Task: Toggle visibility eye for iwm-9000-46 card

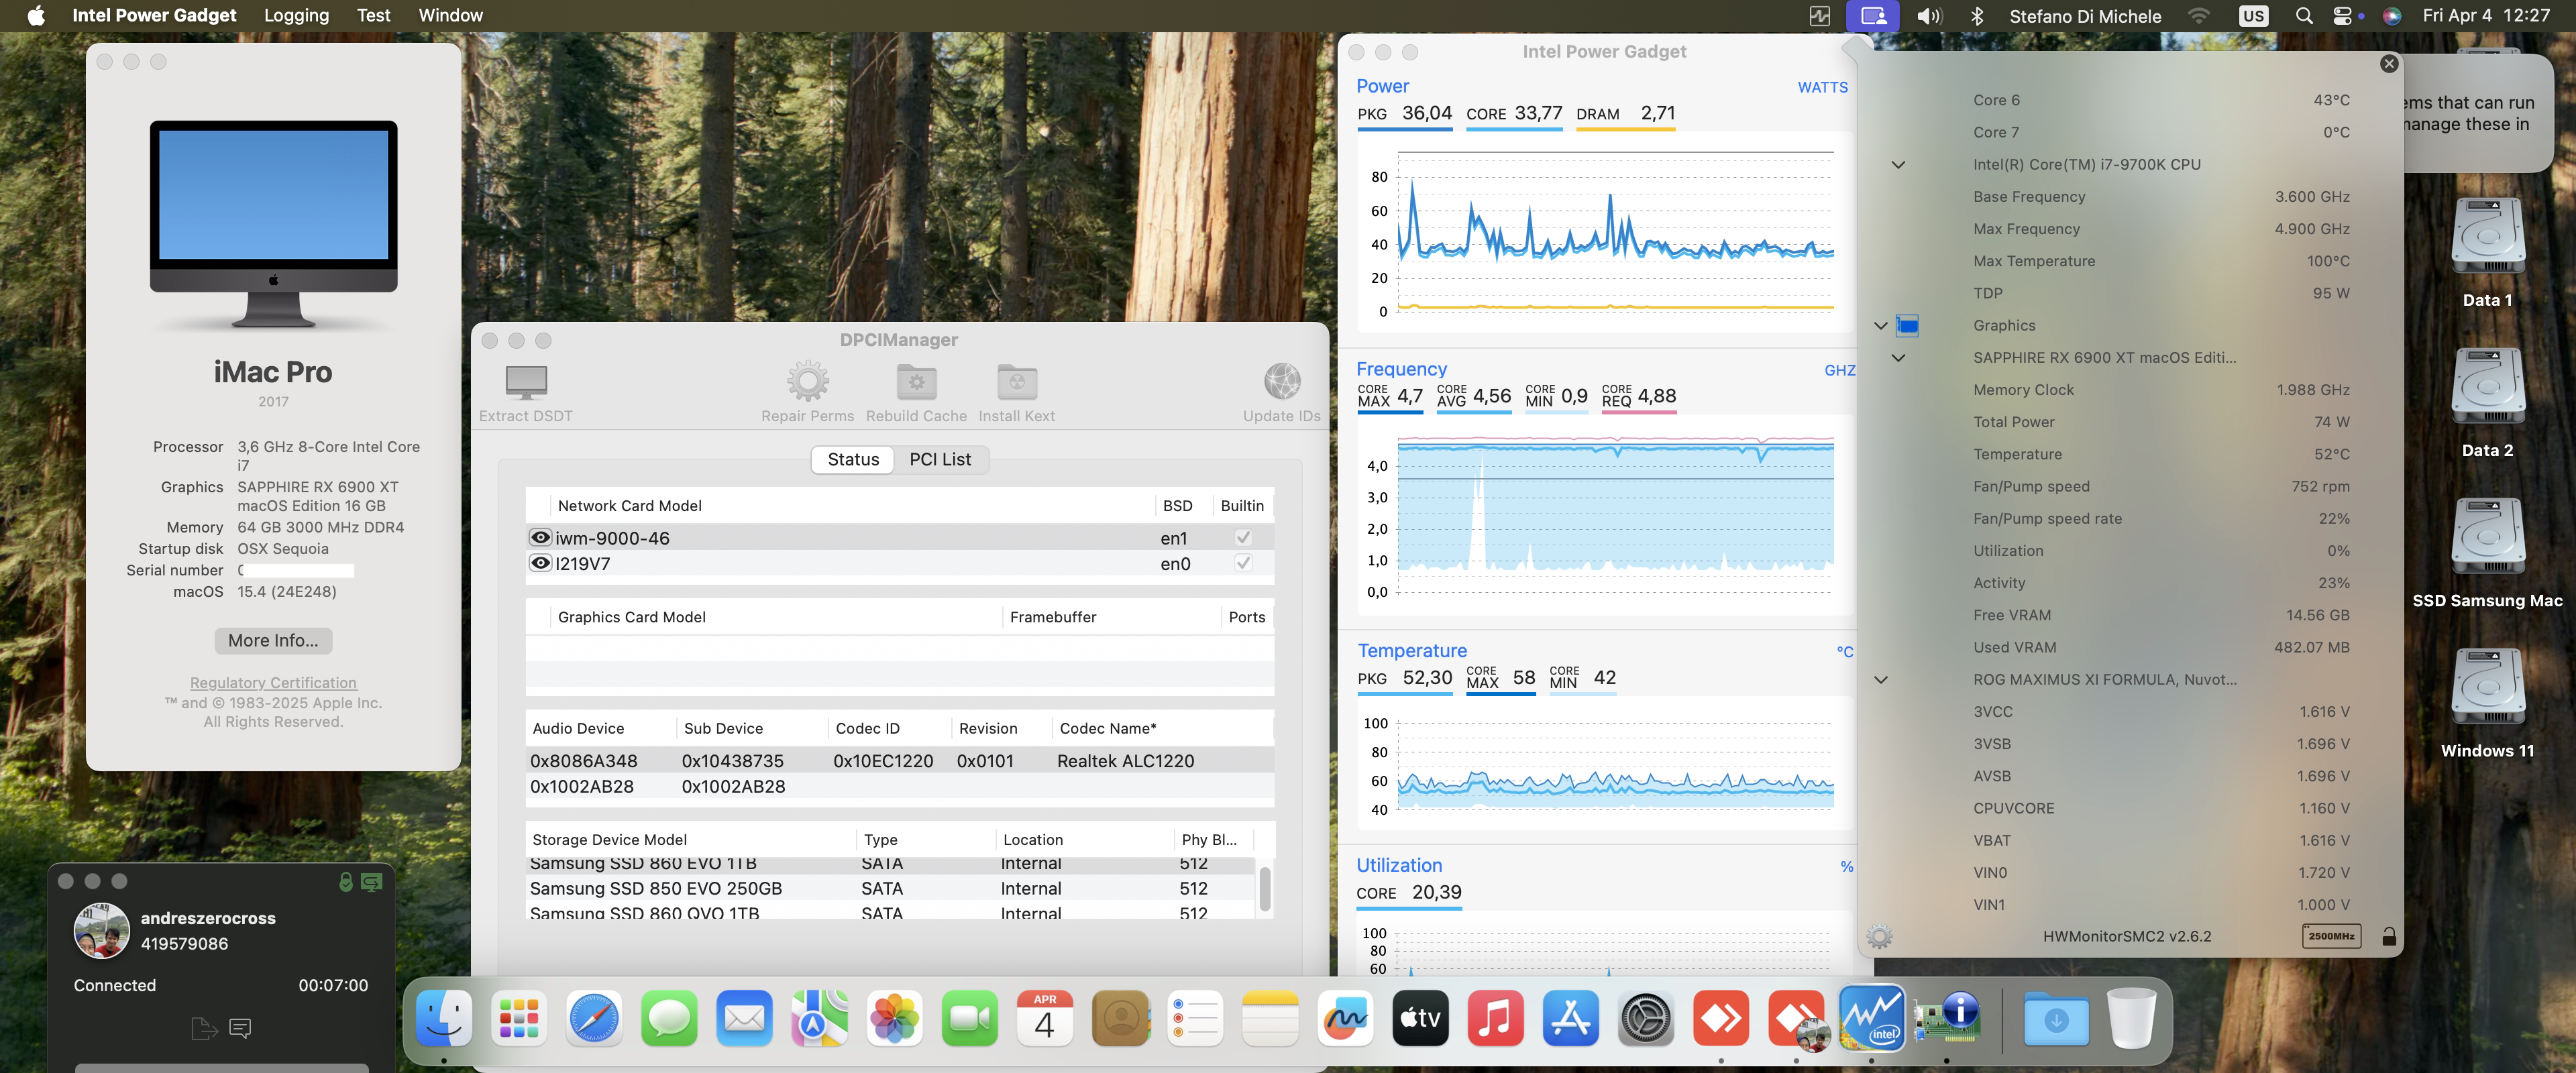Action: 540,537
